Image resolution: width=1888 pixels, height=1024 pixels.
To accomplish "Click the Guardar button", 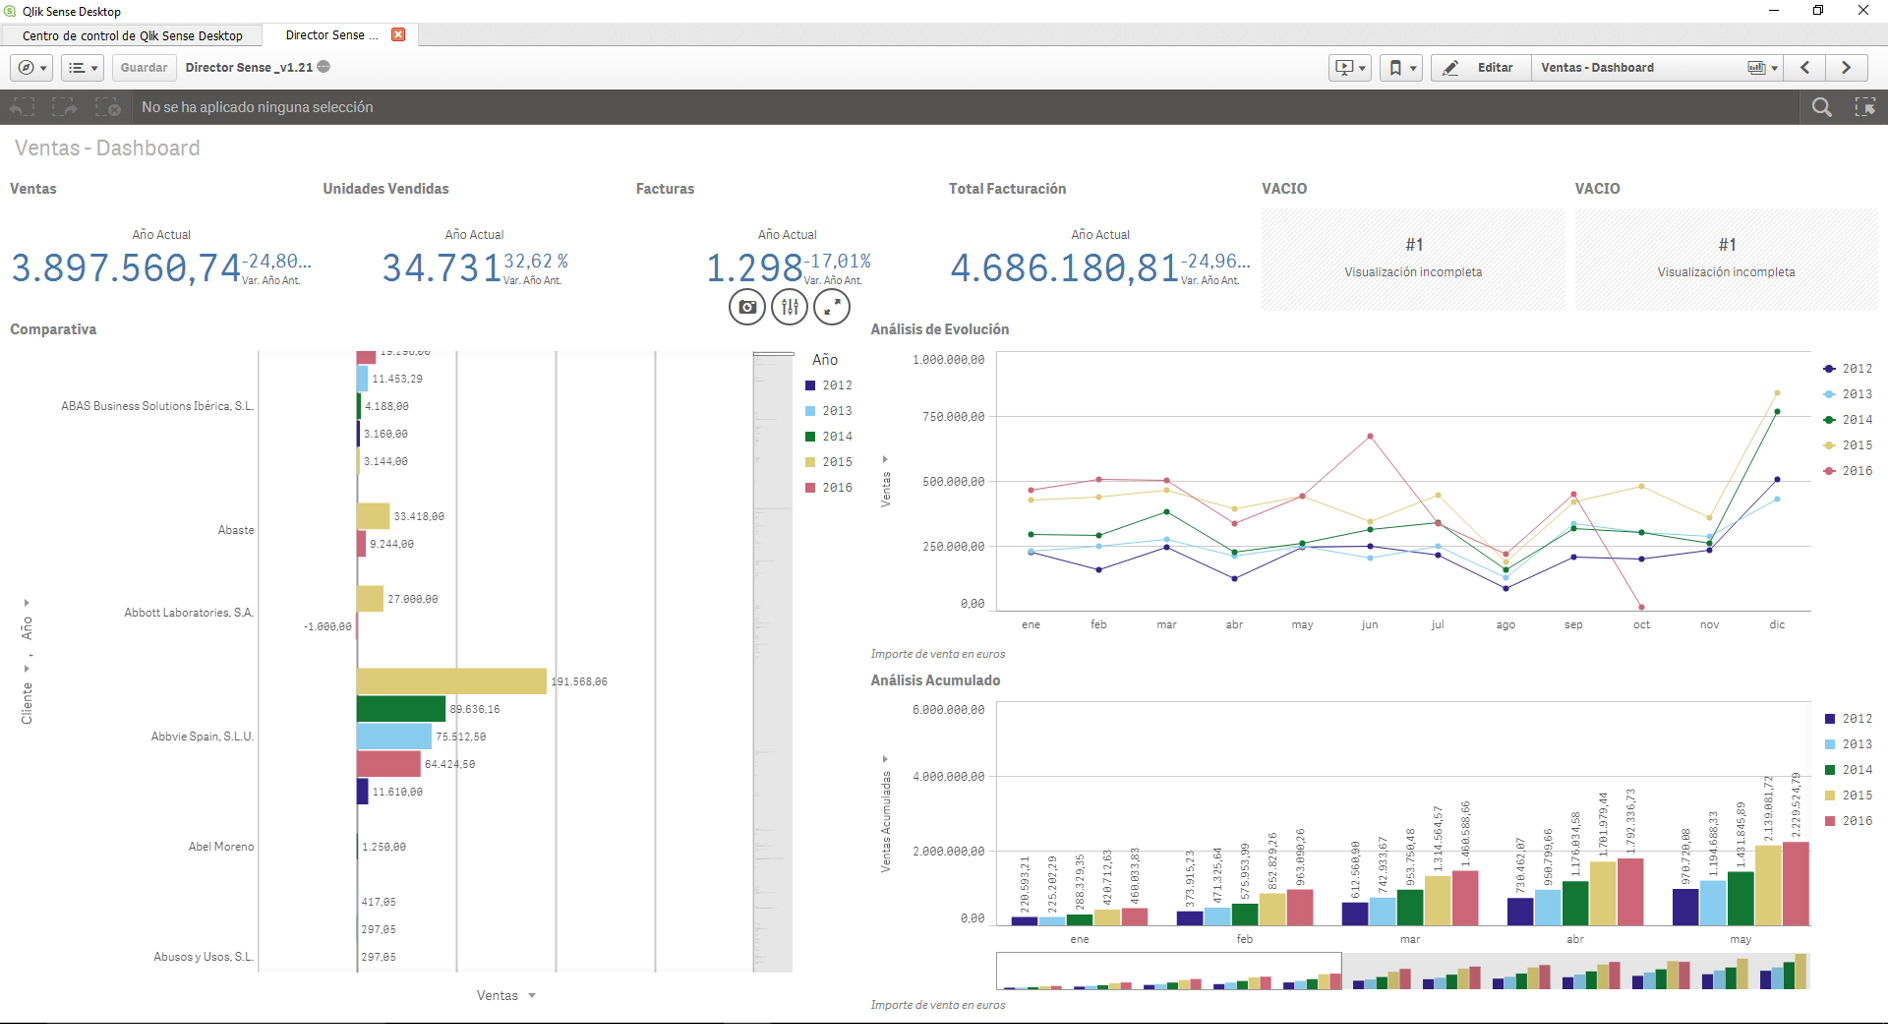I will 144,68.
